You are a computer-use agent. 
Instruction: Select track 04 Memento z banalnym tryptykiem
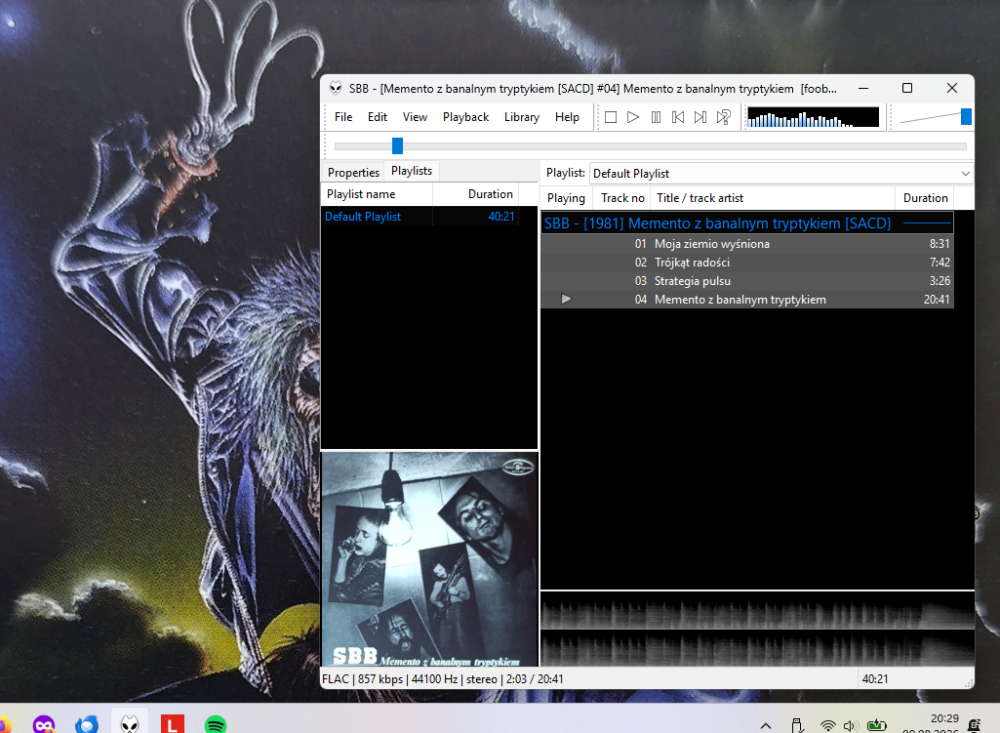[747, 299]
